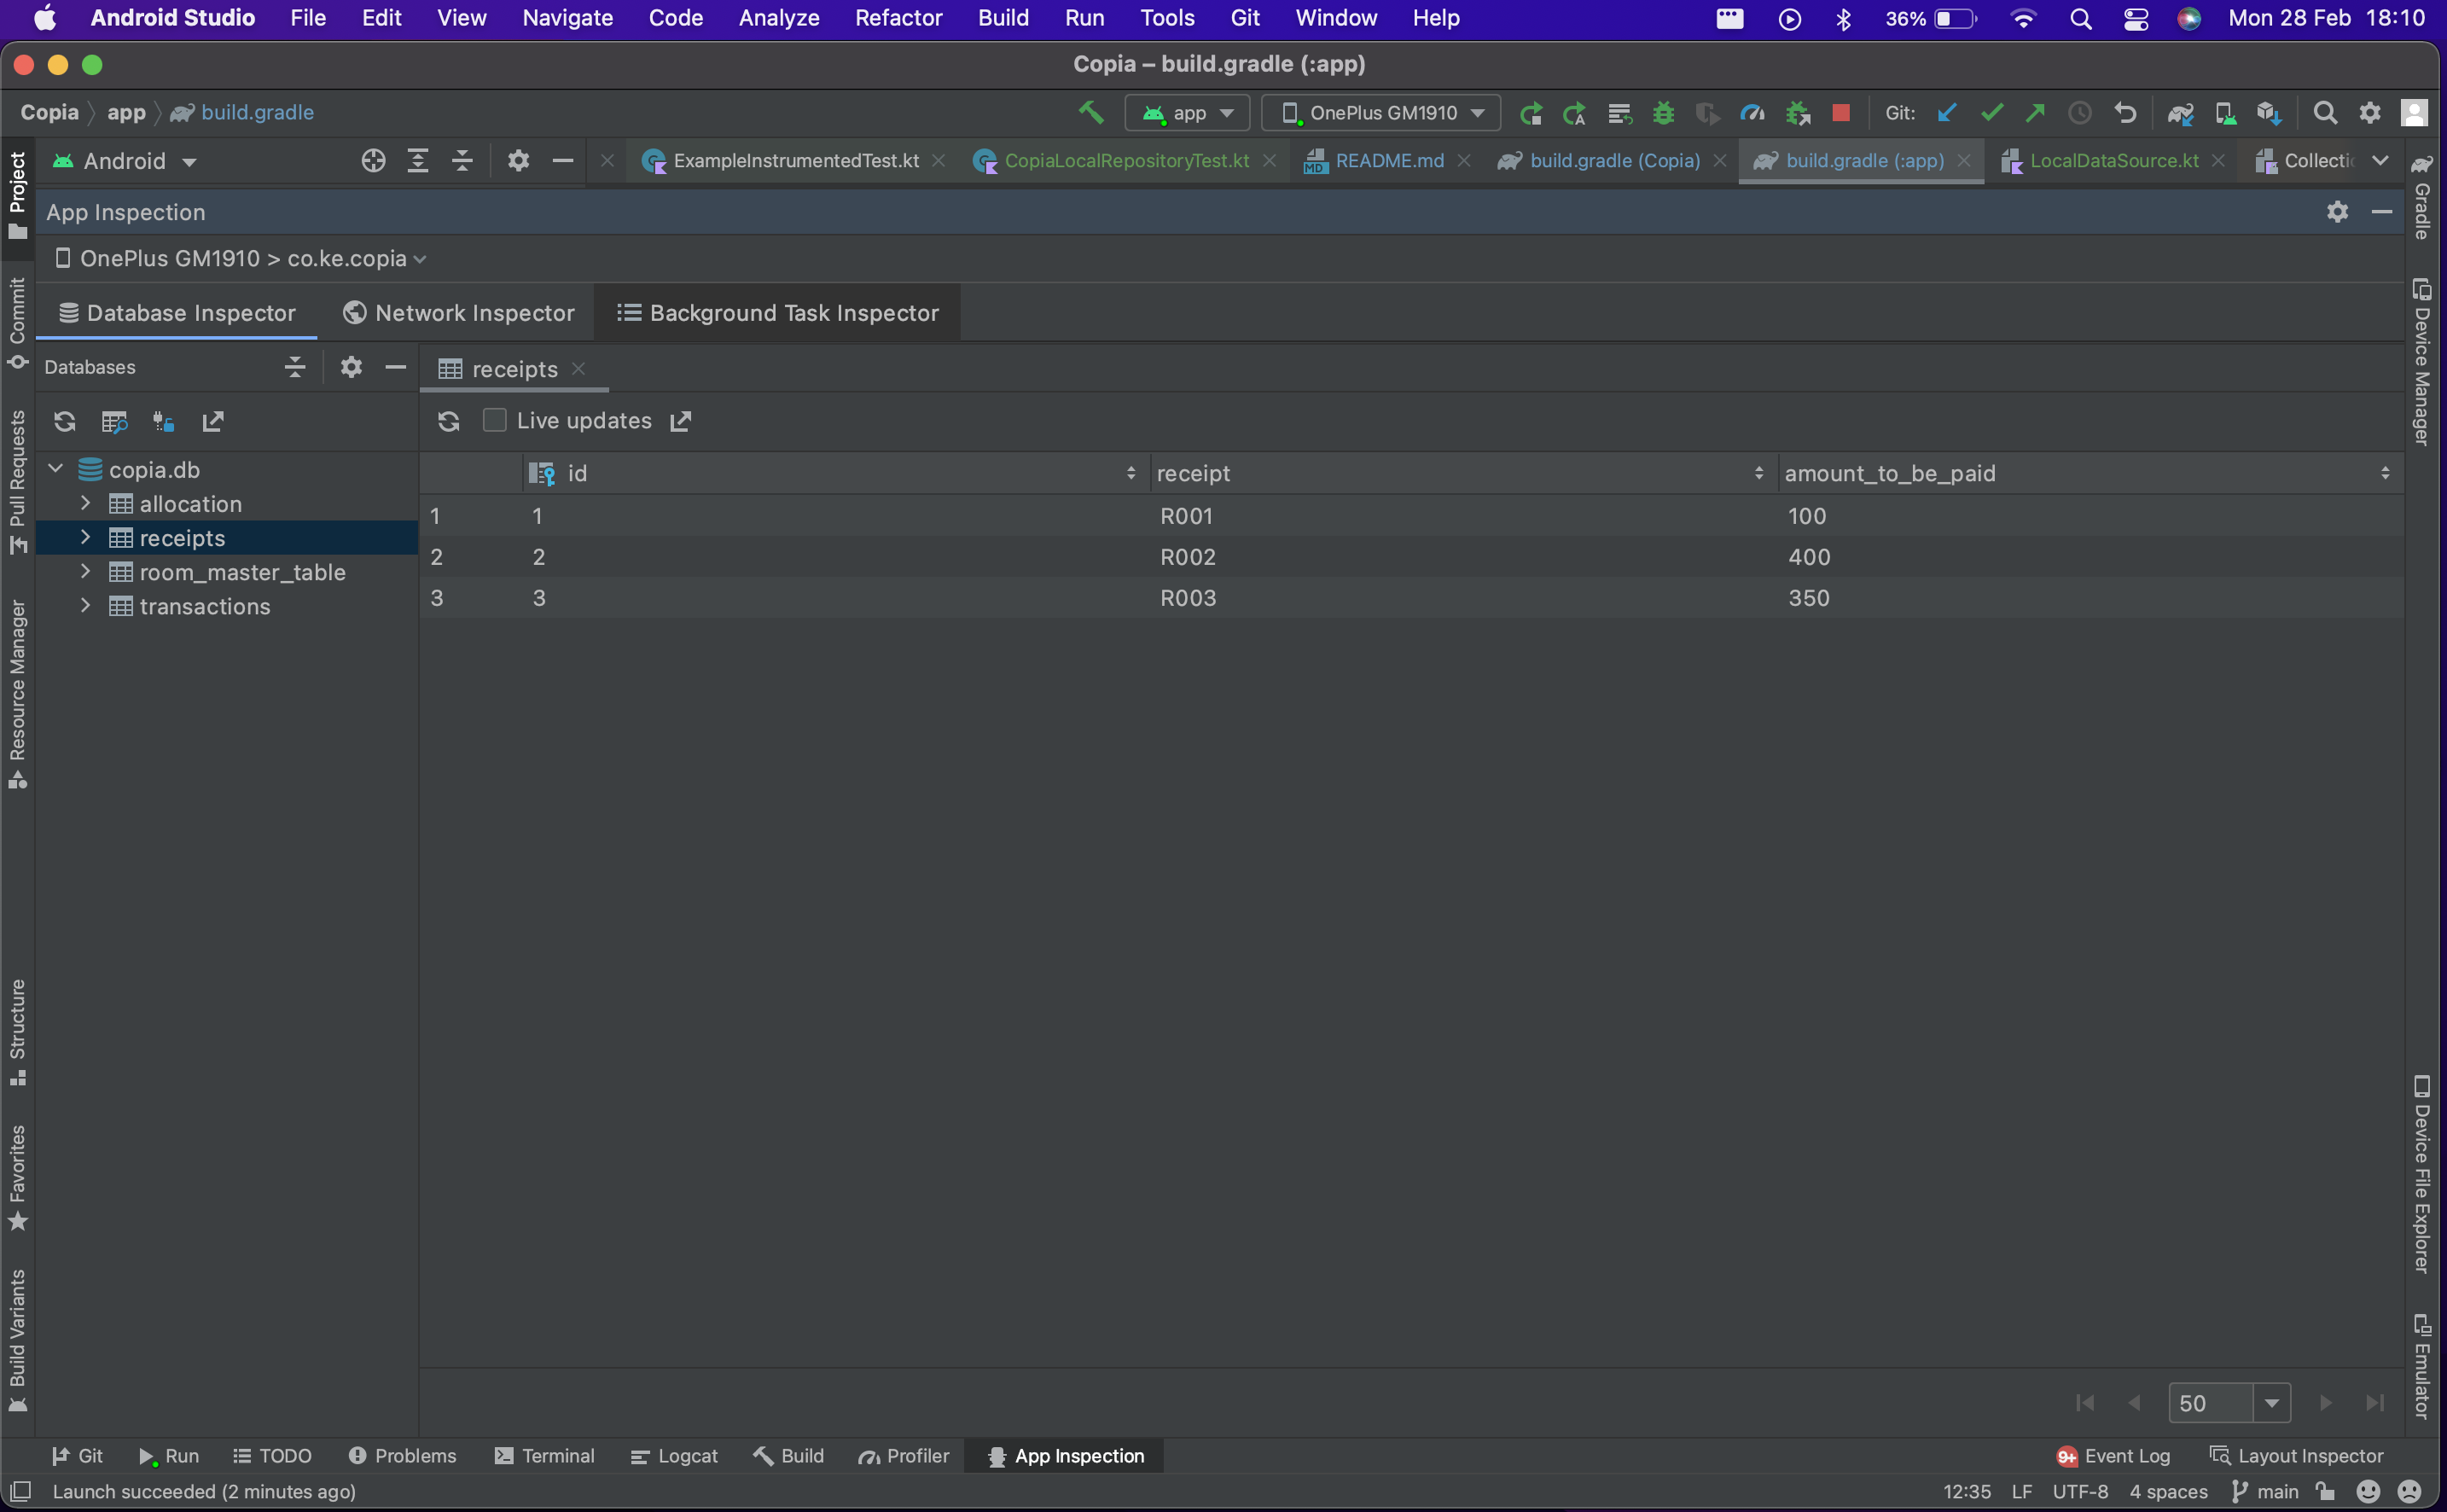This screenshot has height=1512, width=2447.
Task: Click Sync Project with Gradle Files icon
Action: (x=2180, y=113)
